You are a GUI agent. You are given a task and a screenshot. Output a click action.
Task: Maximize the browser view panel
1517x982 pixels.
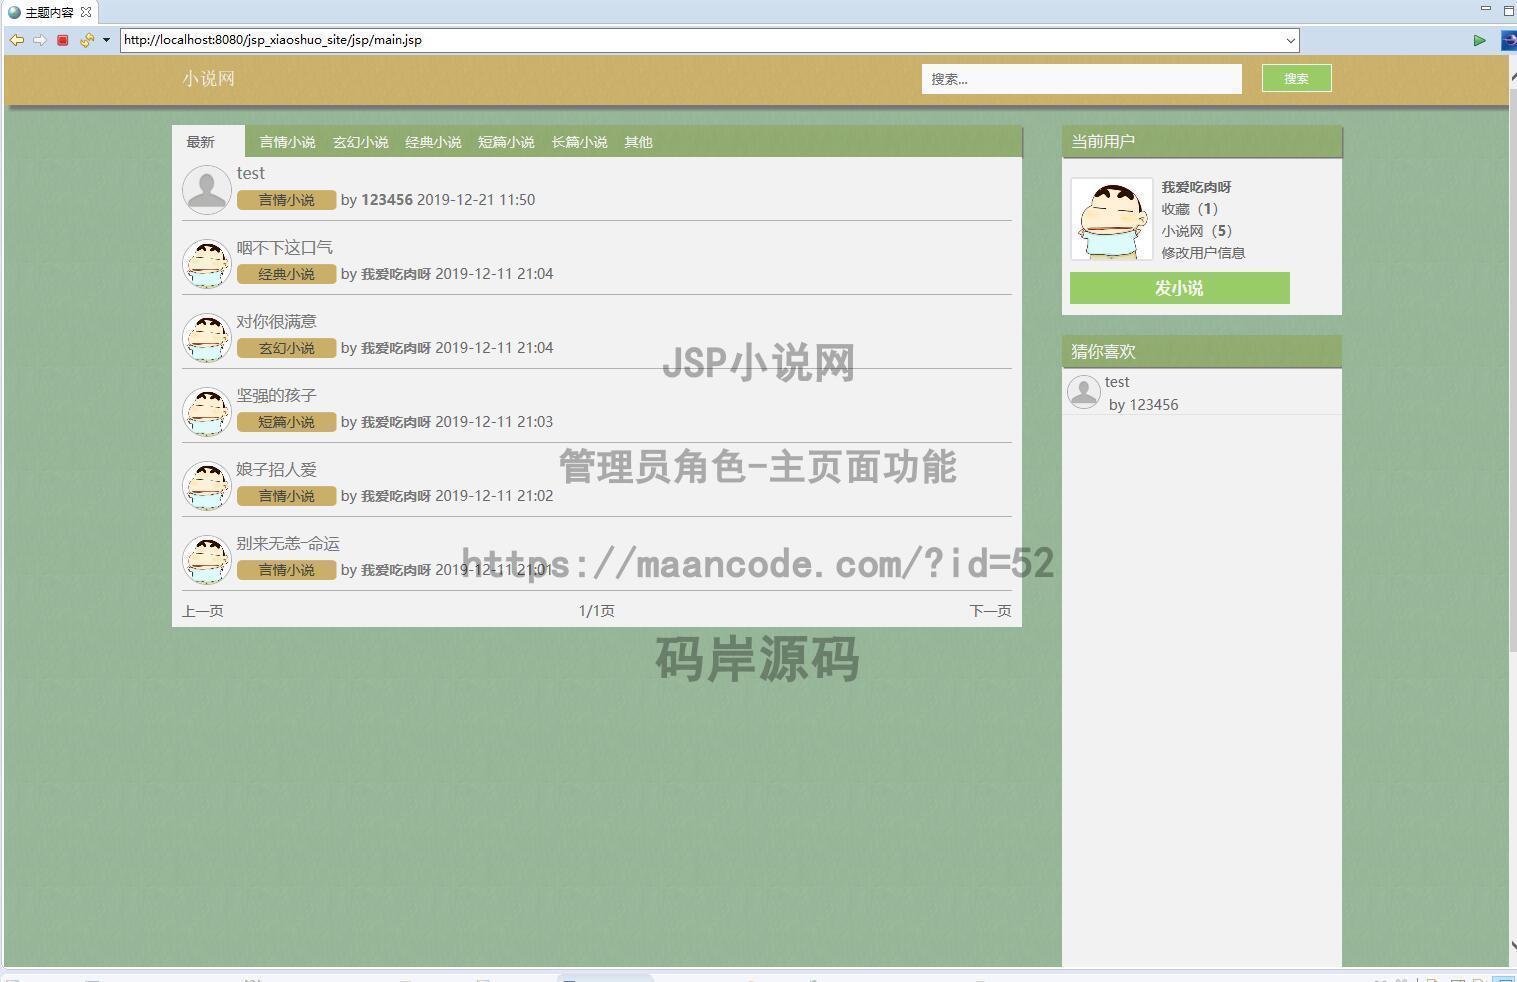(1509, 10)
